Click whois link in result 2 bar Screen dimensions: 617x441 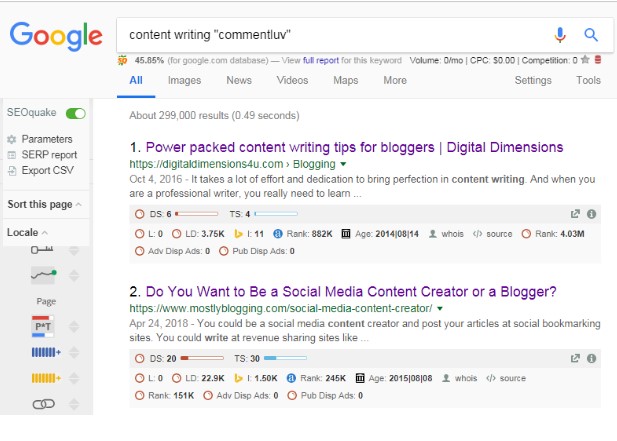coord(466,378)
